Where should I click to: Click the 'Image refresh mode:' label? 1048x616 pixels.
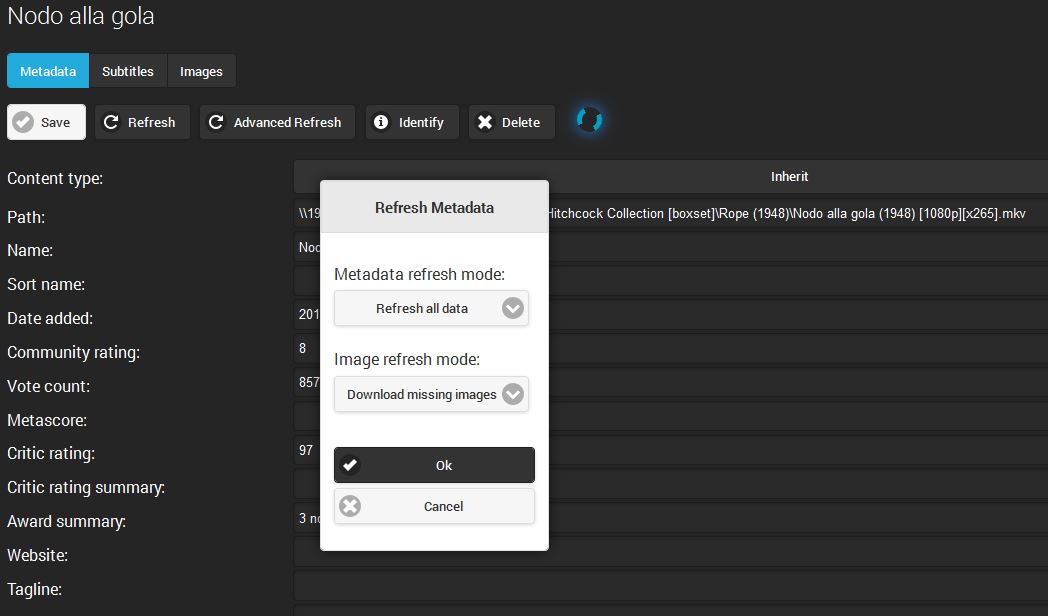click(x=407, y=359)
